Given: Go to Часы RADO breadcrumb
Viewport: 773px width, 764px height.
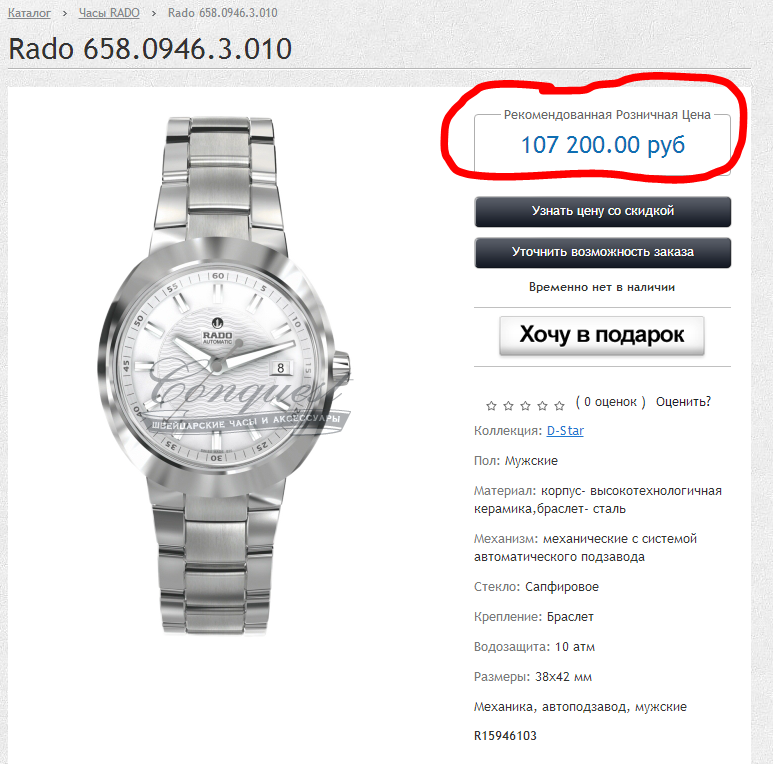Looking at the screenshot, I should point(109,13).
